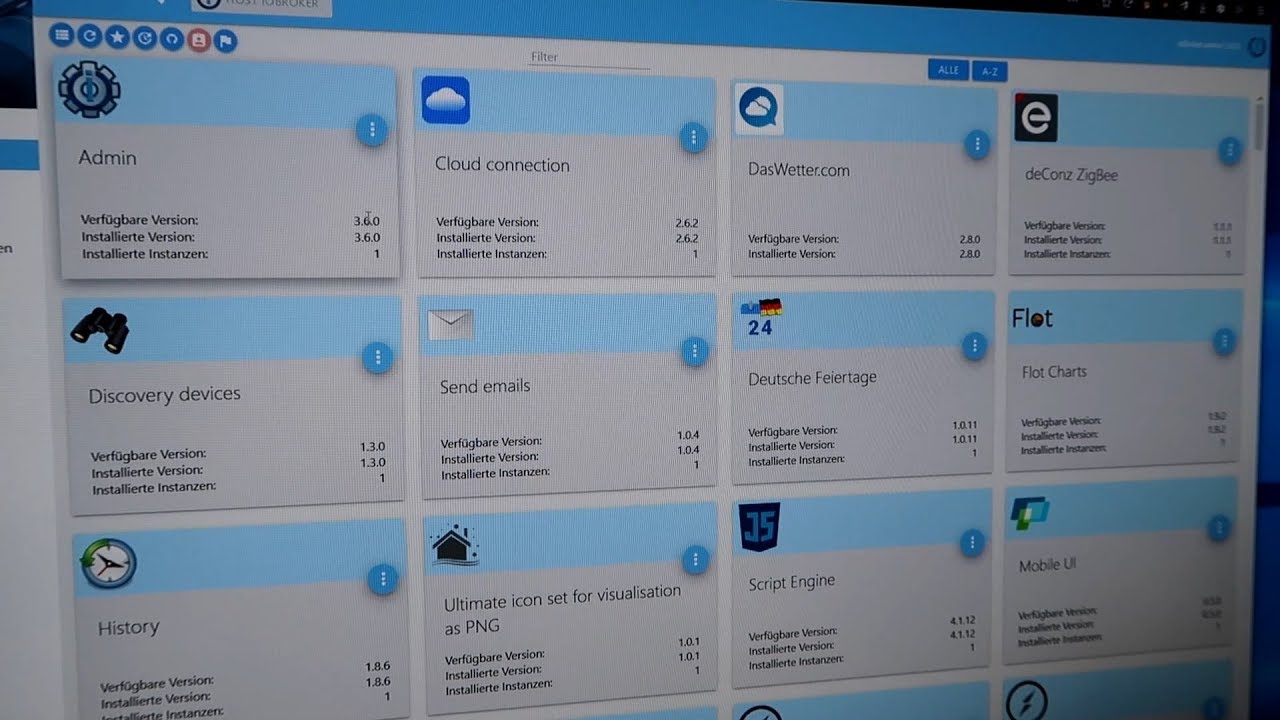Viewport: 1280px width, 720px height.
Task: Click the "Mobile UI" adapter title
Action: tap(1047, 566)
